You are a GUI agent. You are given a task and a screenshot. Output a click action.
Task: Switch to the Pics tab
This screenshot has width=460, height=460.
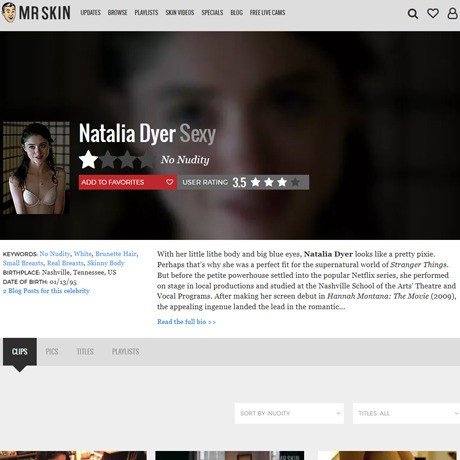coord(52,352)
